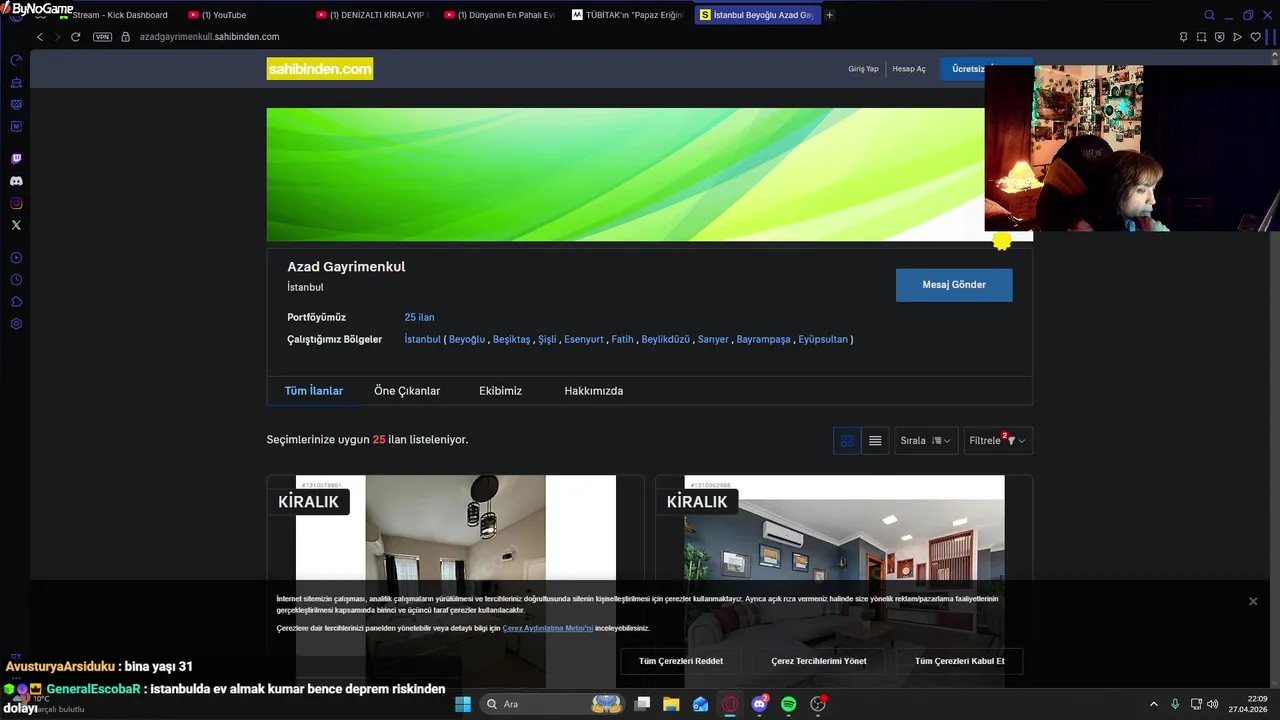This screenshot has height=720, width=1280.
Task: Click the Eyüpsultan region link
Action: tap(823, 339)
